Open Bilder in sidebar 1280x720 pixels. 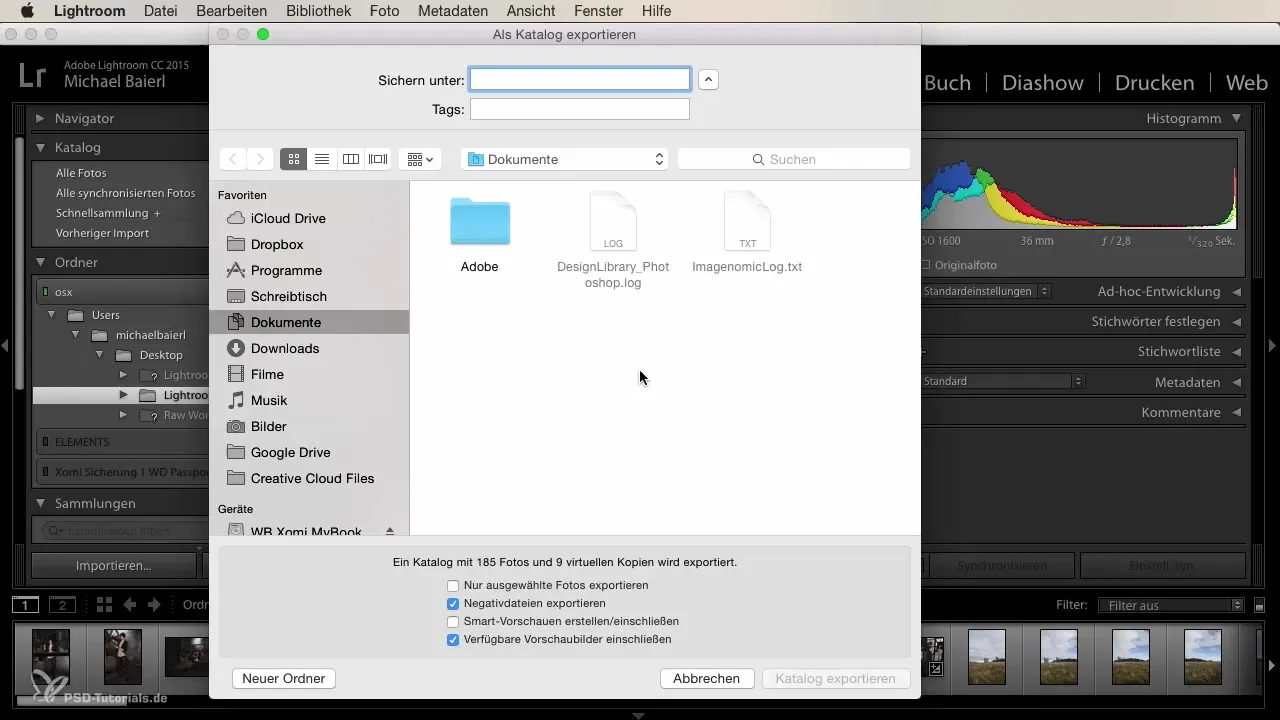click(269, 426)
